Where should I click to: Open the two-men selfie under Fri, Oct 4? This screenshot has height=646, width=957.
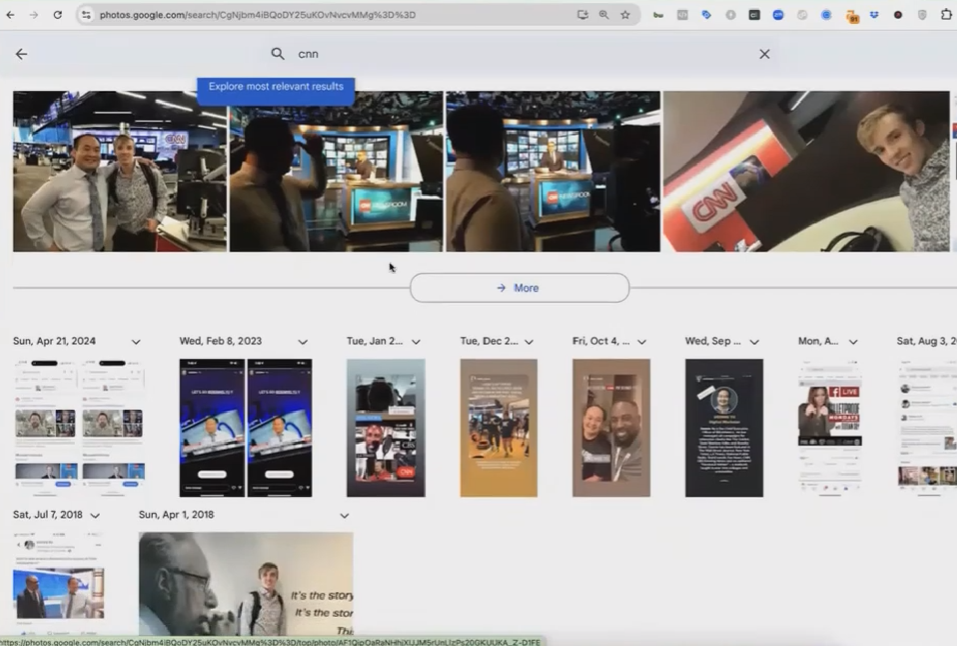(x=611, y=427)
